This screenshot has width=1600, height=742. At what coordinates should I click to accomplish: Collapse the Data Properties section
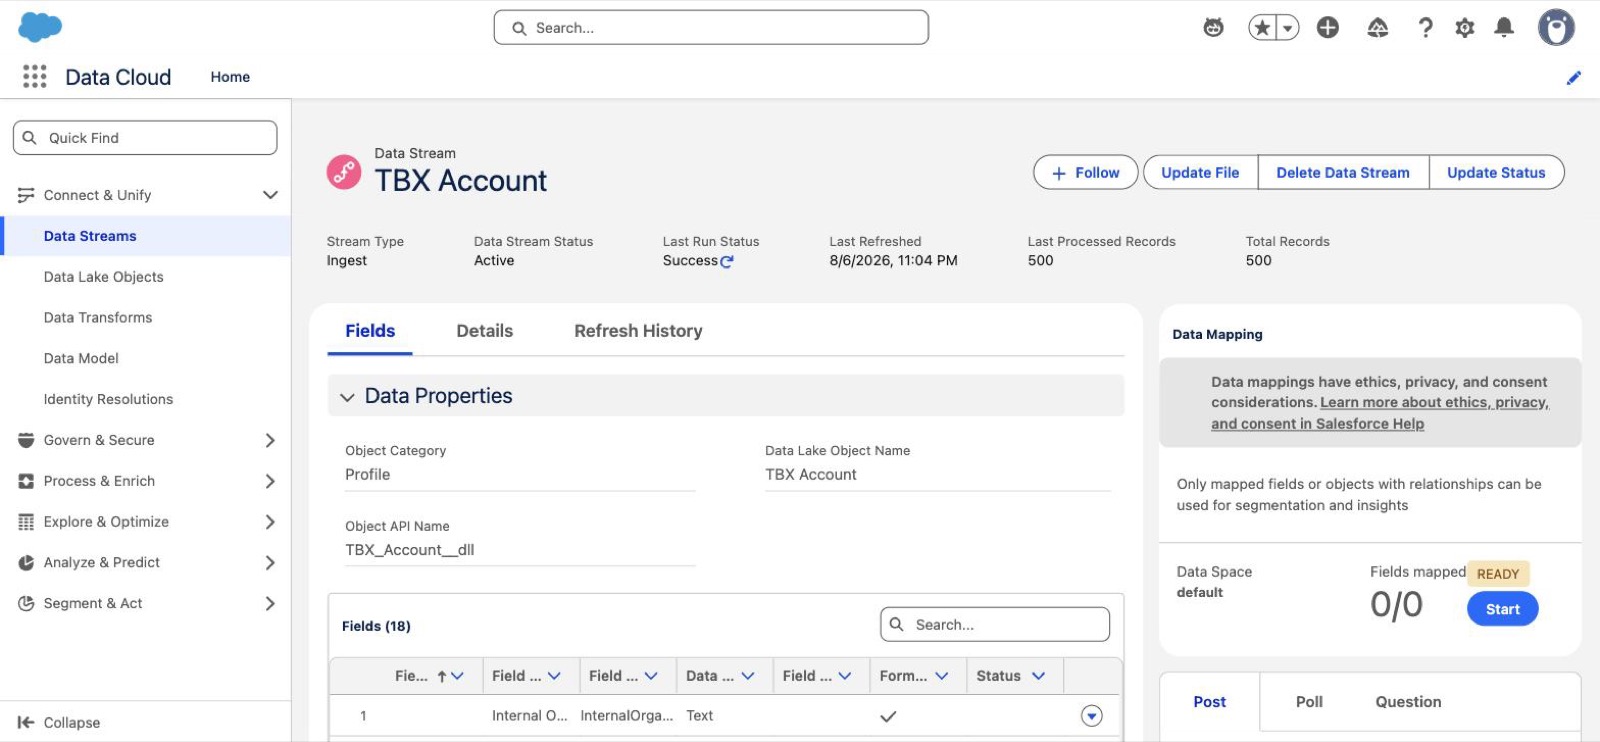pos(347,397)
